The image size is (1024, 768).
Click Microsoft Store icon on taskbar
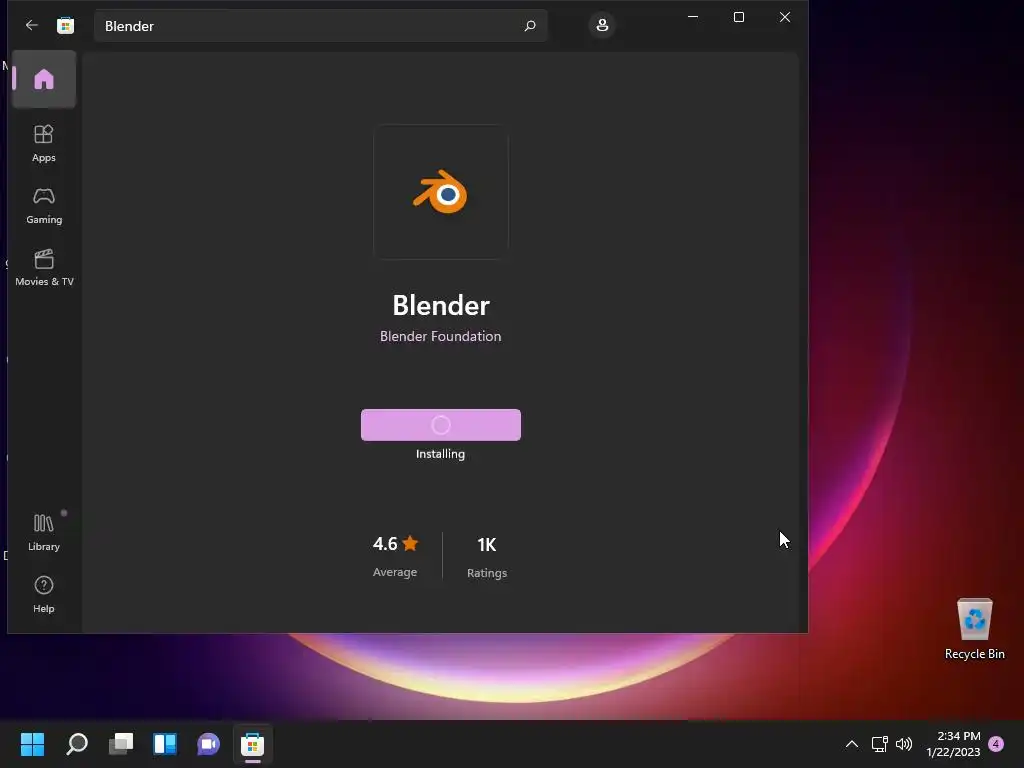(252, 744)
